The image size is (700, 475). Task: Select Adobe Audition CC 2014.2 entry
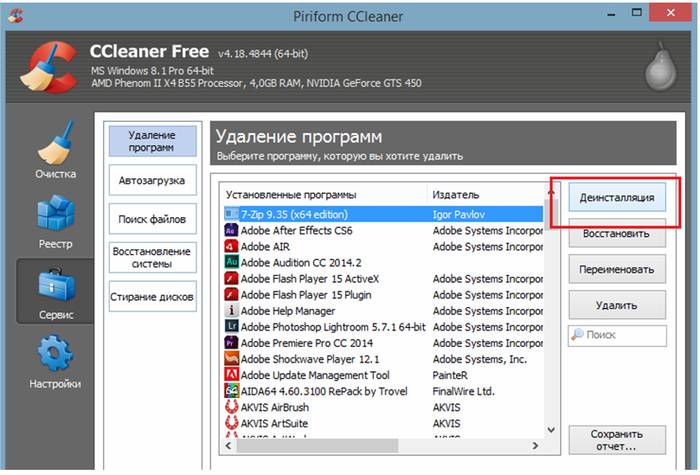(x=383, y=262)
